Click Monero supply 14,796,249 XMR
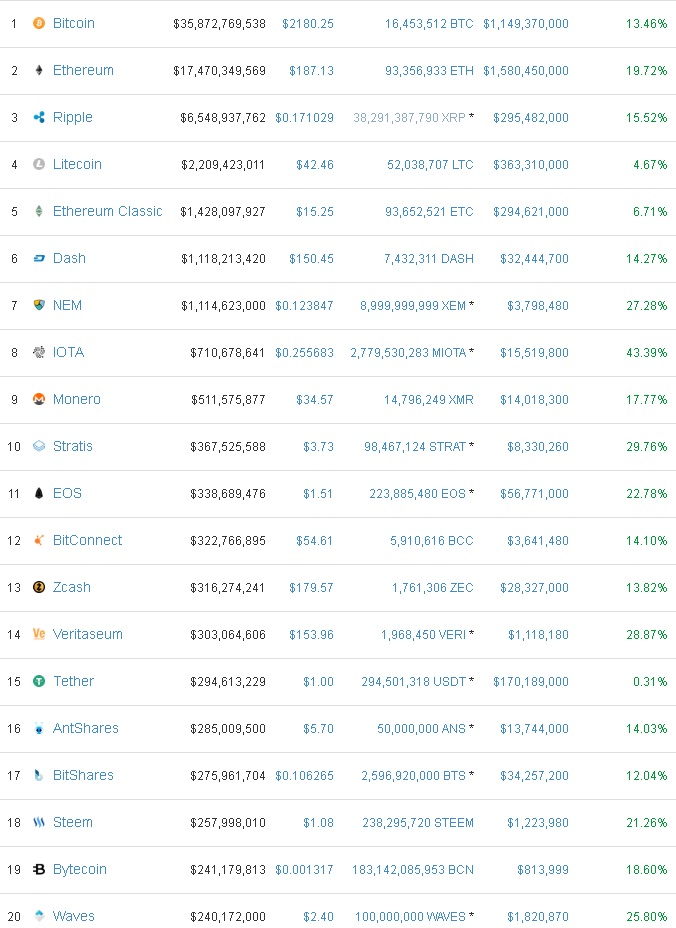Image resolution: width=676 pixels, height=928 pixels. pyautogui.click(x=429, y=399)
